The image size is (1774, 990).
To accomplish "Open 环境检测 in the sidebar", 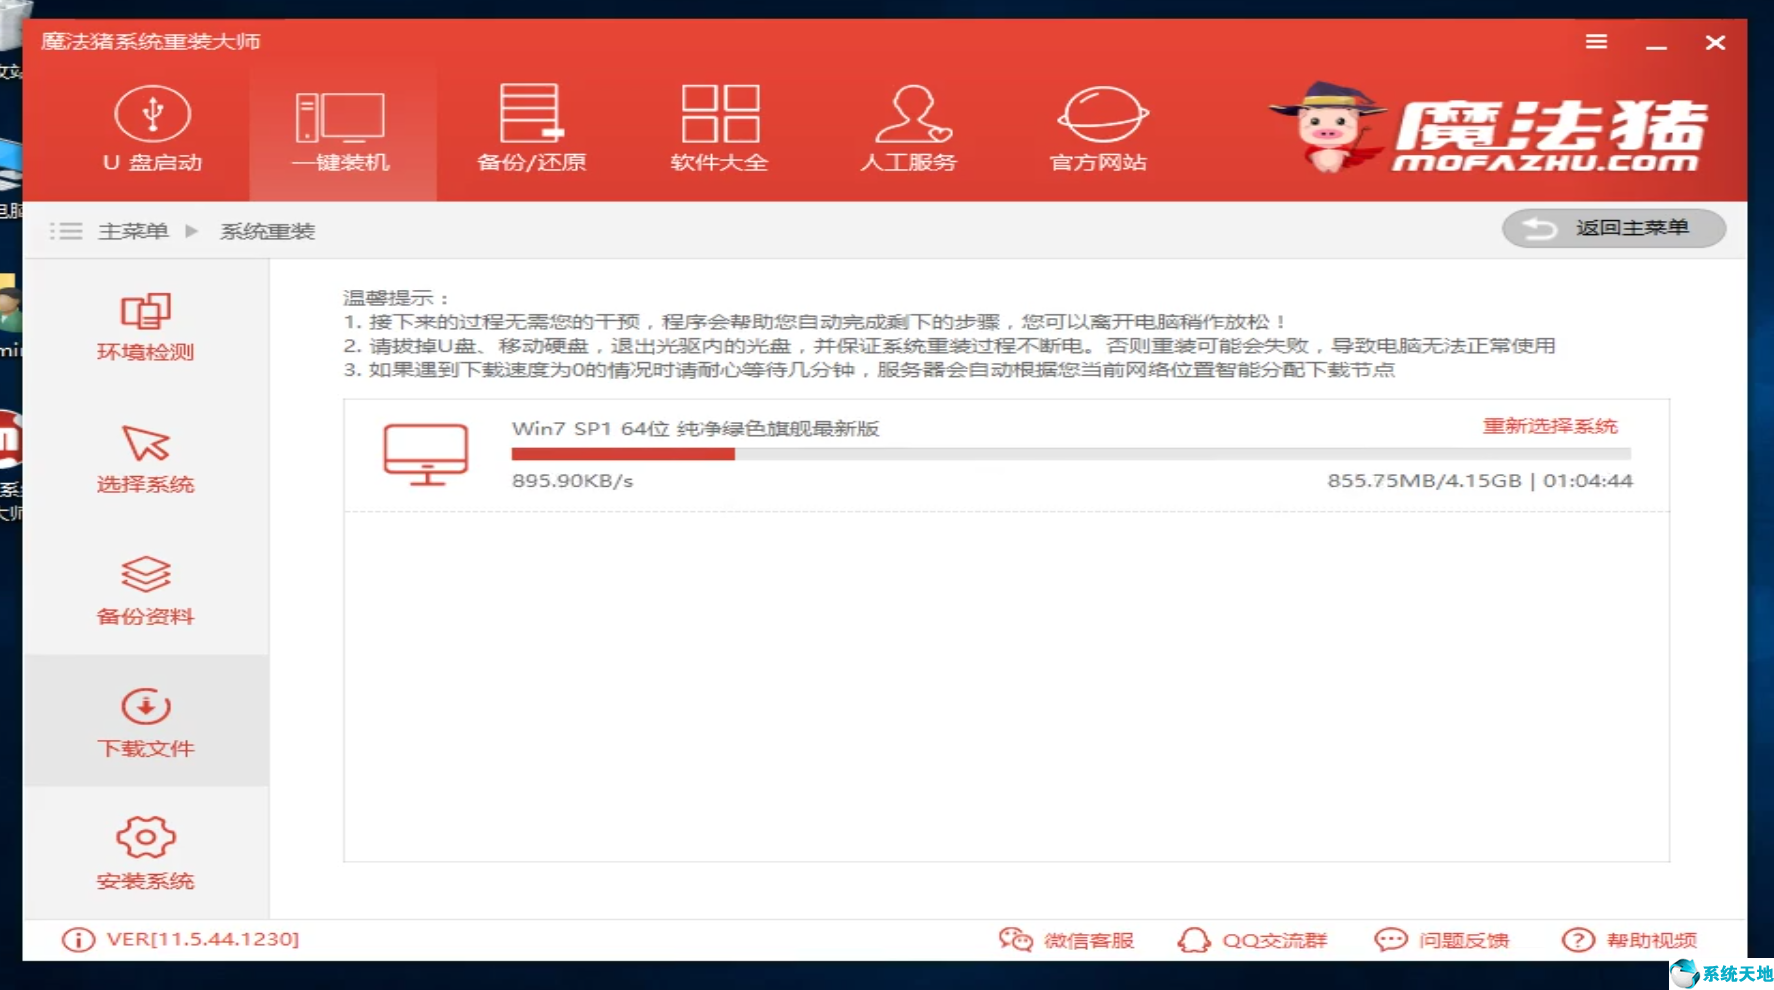I will 145,326.
